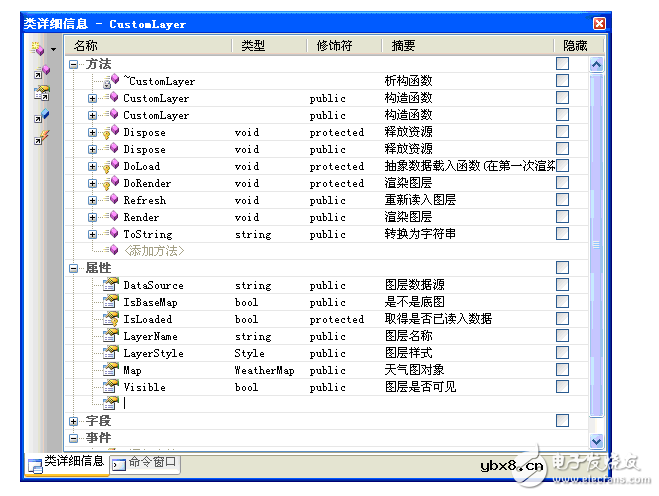Image resolution: width=659 pixels, height=496 pixels.
Task: Tick hide checkbox for ~CustomLayer row
Action: (x=562, y=80)
